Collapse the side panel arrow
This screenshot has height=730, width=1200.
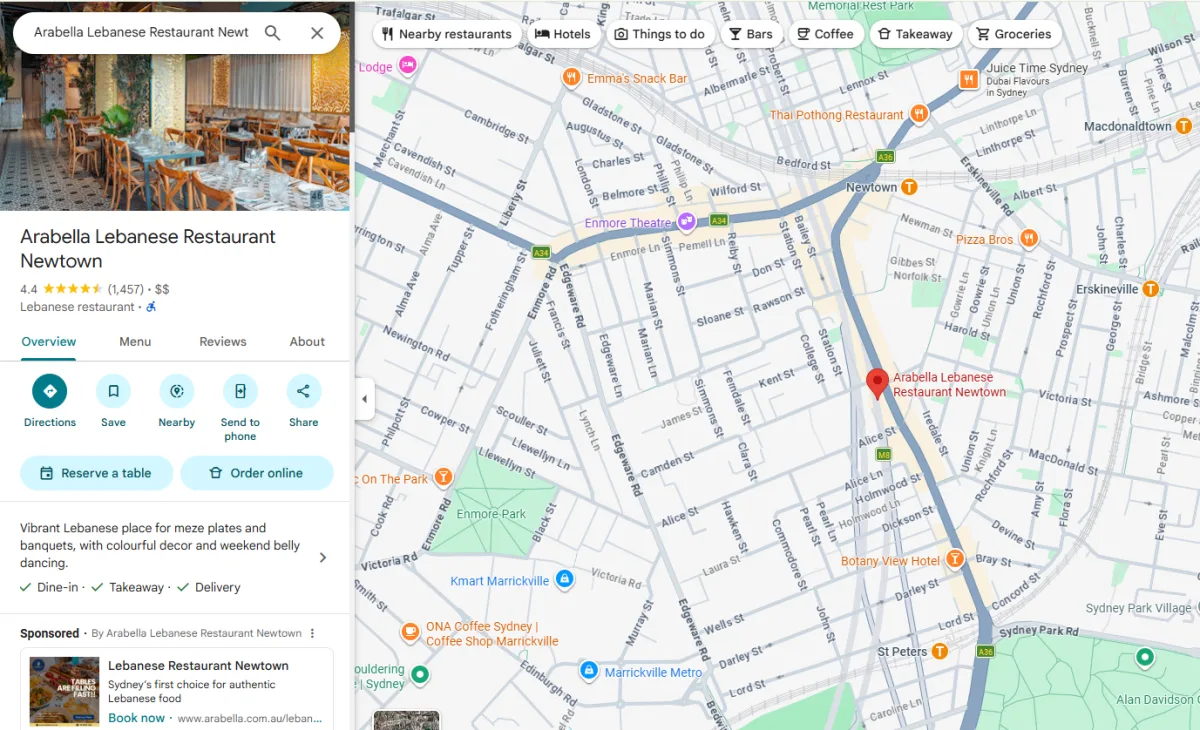[x=364, y=399]
